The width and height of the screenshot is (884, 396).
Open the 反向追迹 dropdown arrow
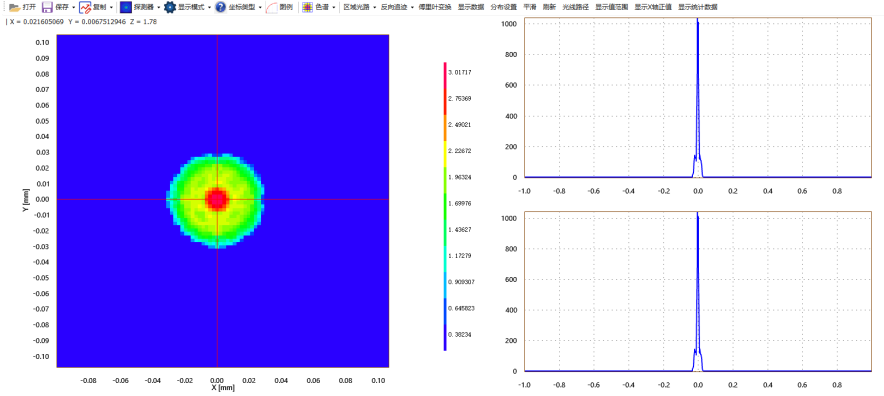pos(412,8)
